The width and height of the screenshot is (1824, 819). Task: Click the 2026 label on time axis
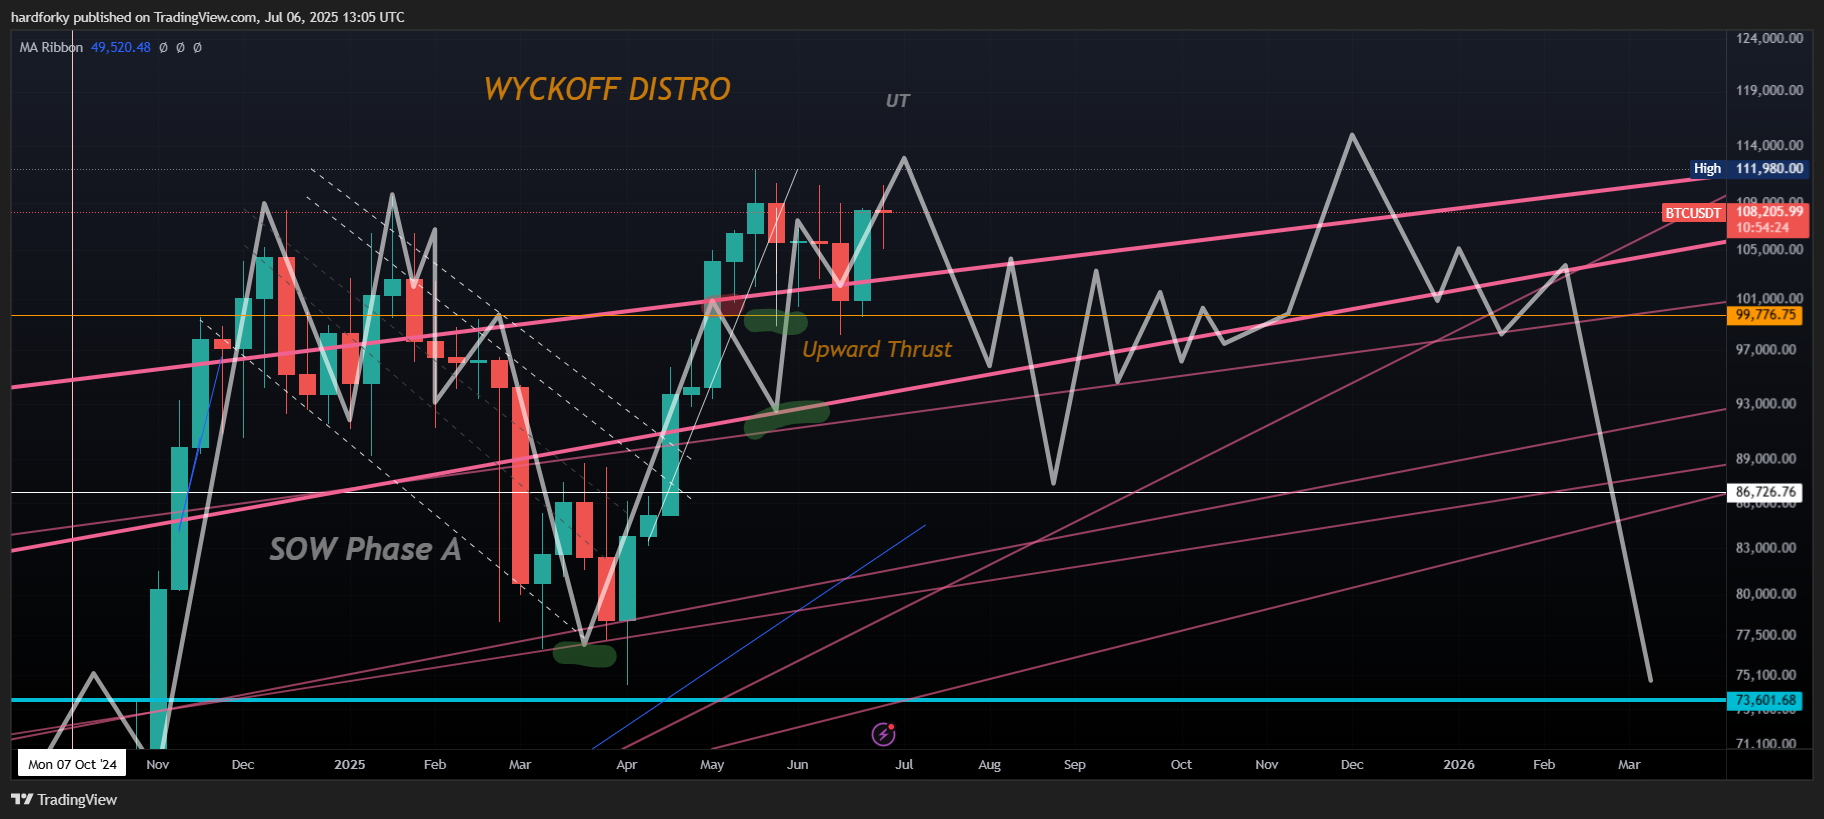(1458, 764)
